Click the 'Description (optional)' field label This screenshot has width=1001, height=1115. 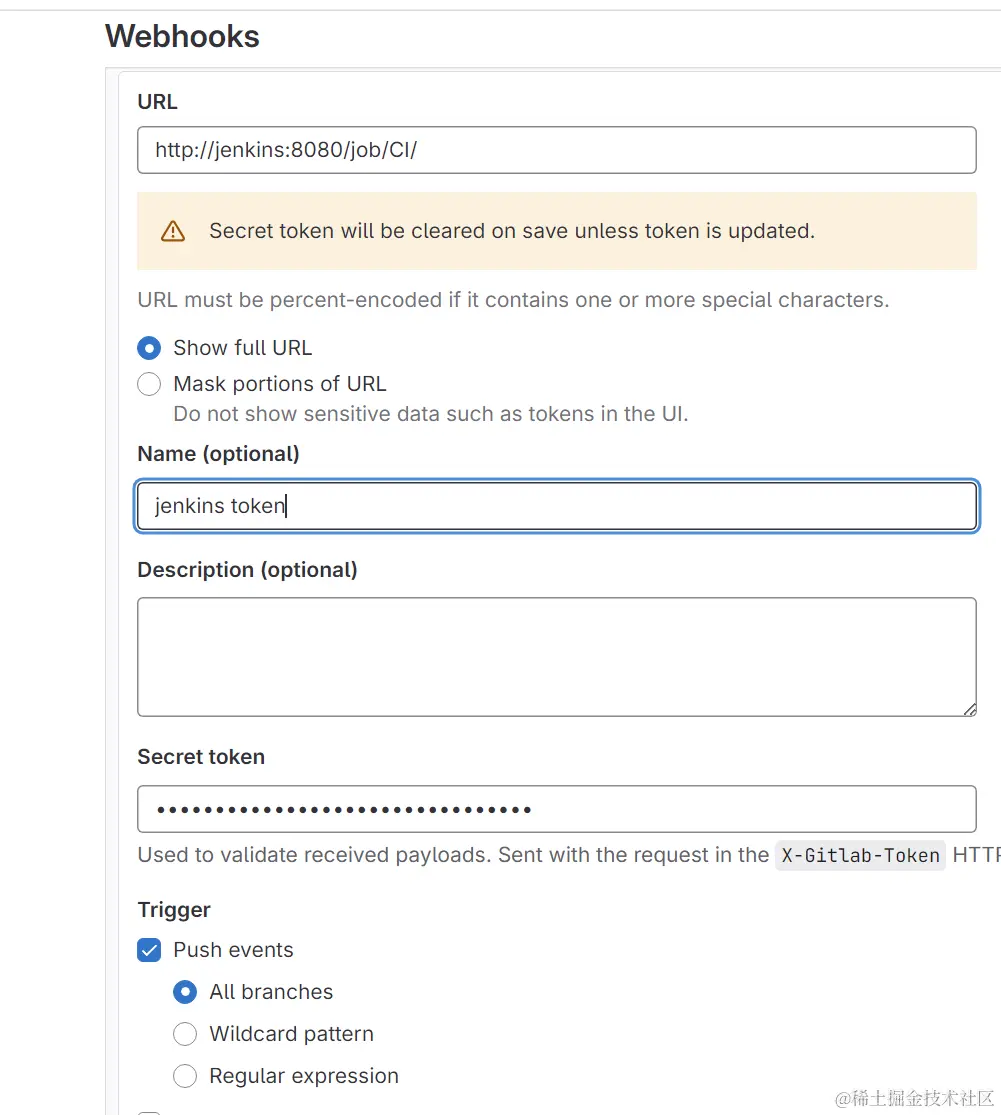[x=247, y=570]
